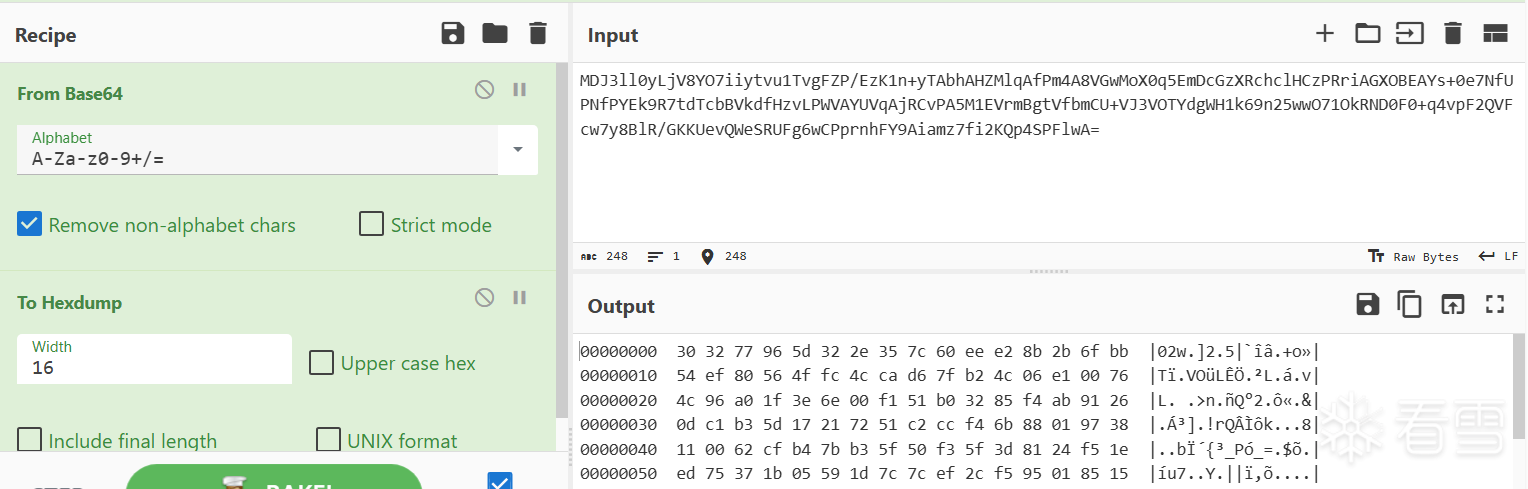This screenshot has width=1528, height=489.
Task: Toggle Remove non-alphabet chars checkbox
Action: pyautogui.click(x=30, y=224)
